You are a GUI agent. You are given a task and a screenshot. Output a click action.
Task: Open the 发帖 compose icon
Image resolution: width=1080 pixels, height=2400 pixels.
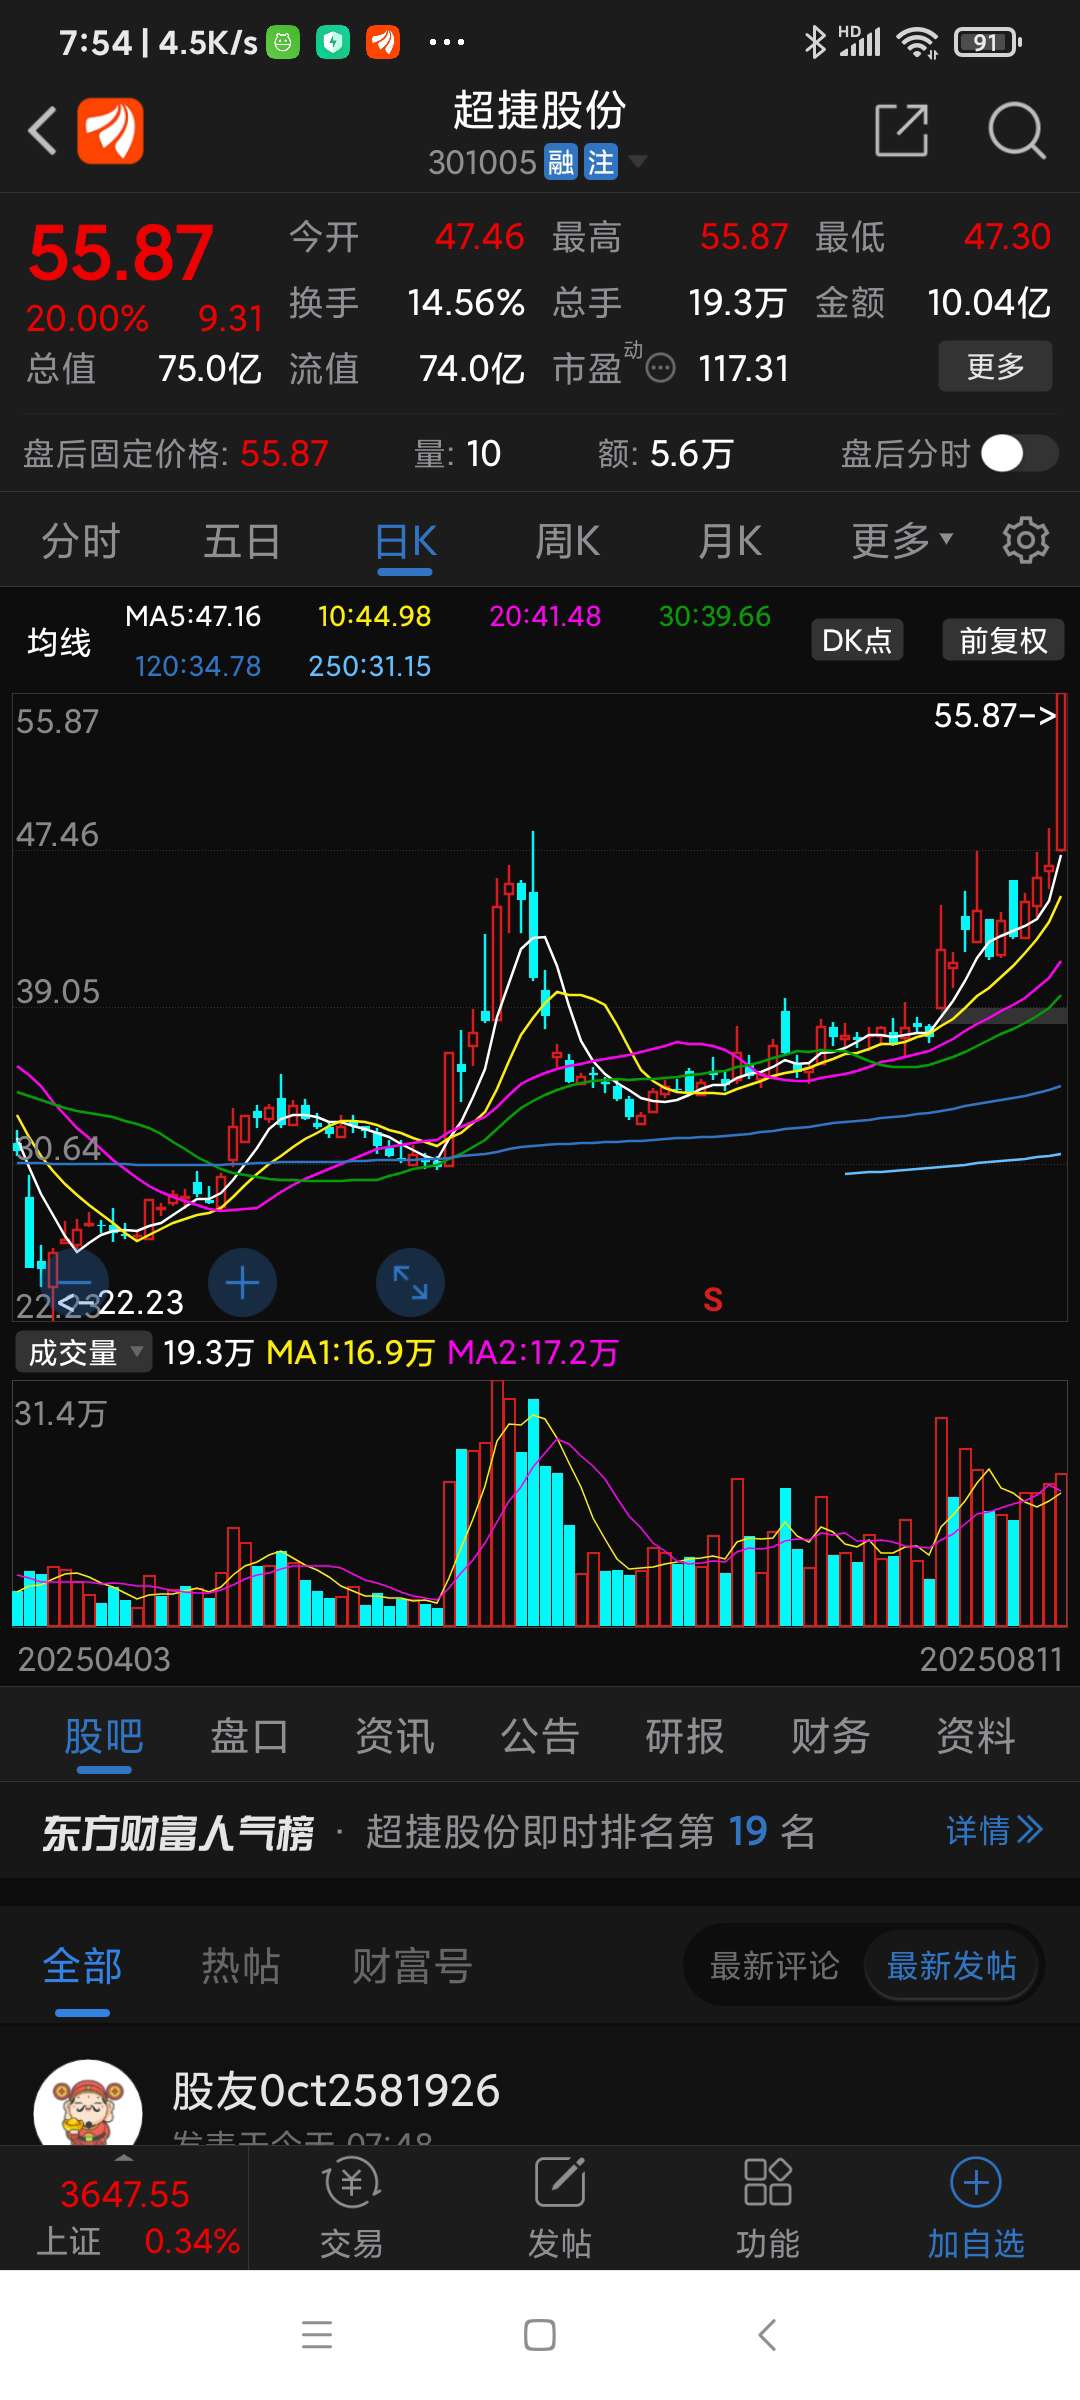click(x=560, y=2208)
